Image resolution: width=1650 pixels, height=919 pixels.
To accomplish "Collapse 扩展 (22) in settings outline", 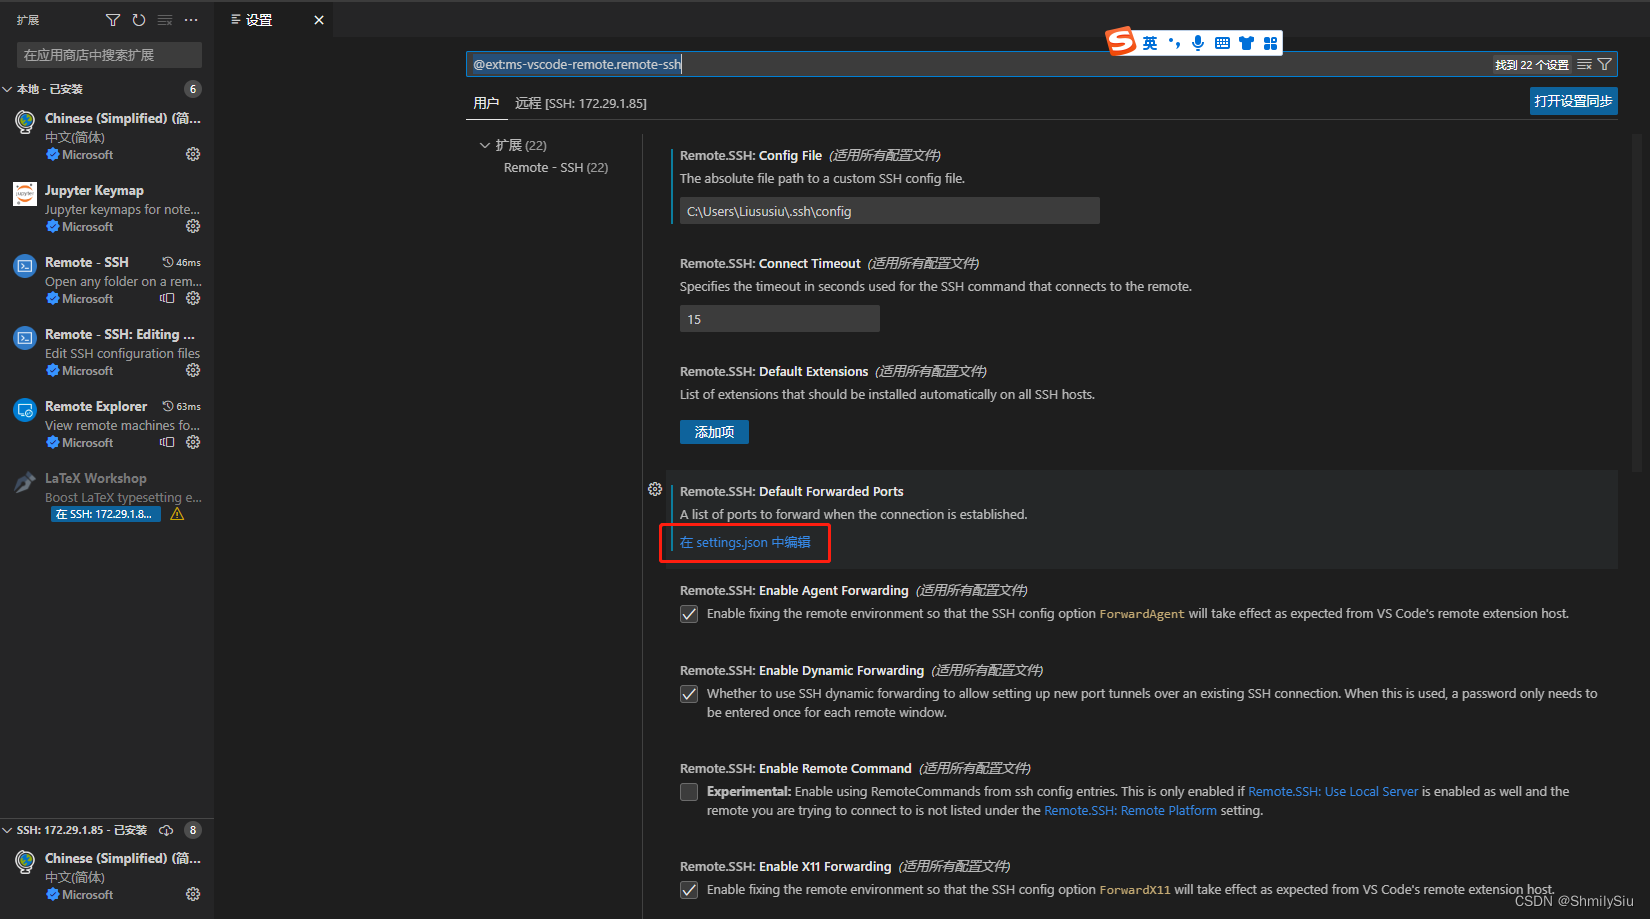I will click(484, 144).
